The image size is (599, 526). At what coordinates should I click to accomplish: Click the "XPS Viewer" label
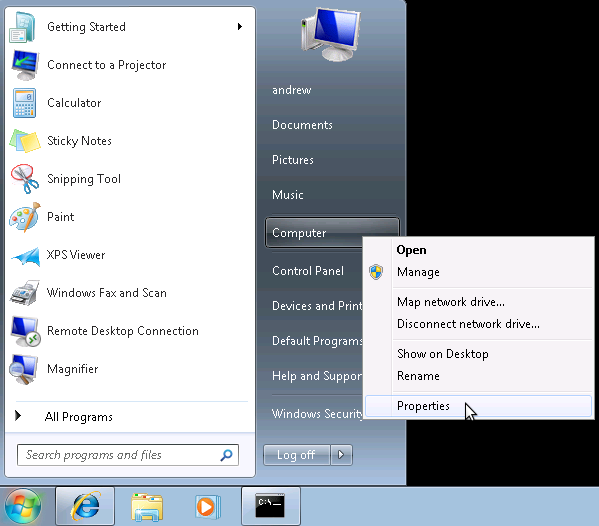coord(76,255)
